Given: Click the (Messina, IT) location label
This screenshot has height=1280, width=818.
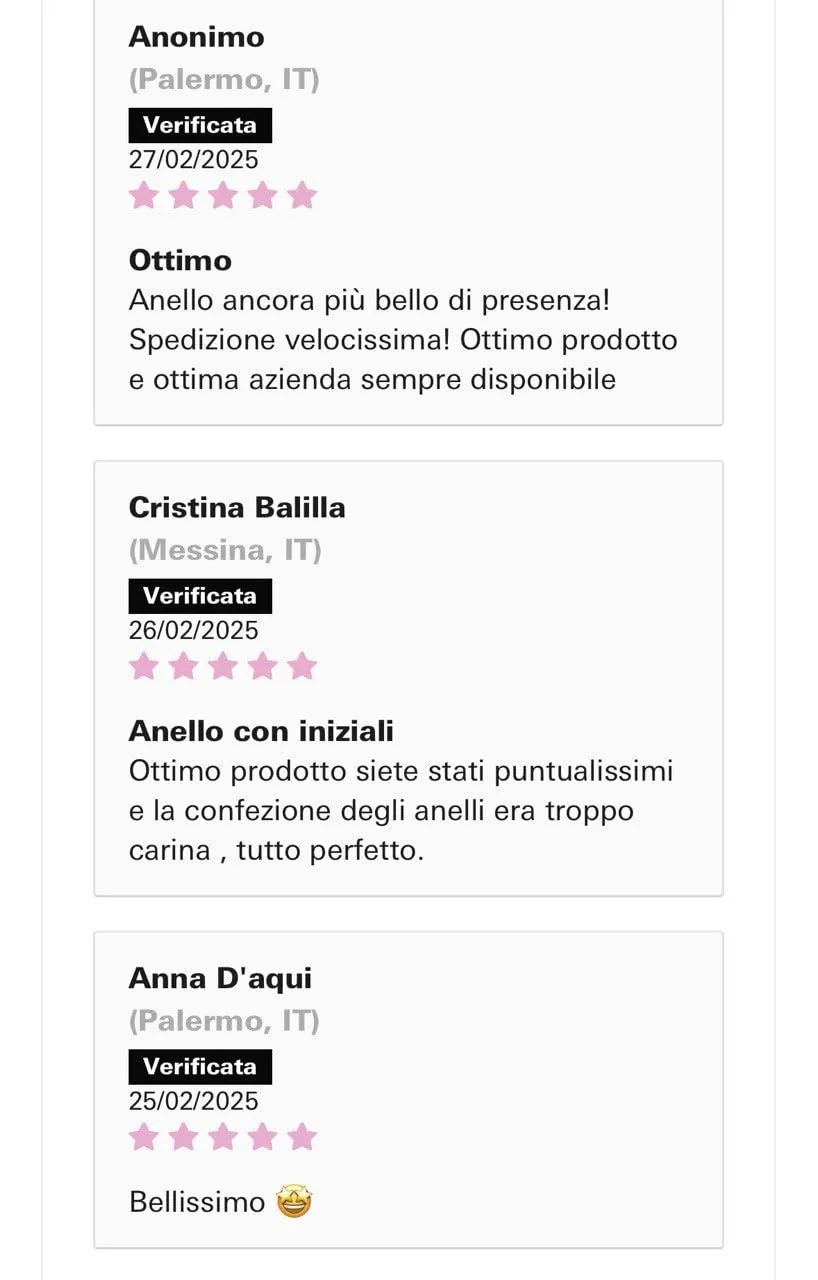Looking at the screenshot, I should pyautogui.click(x=225, y=550).
